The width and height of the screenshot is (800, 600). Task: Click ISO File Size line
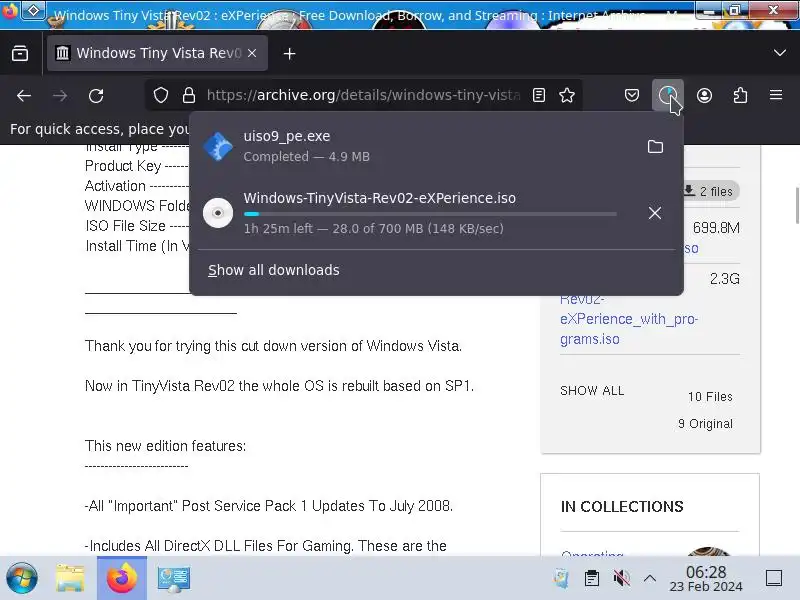[137, 226]
